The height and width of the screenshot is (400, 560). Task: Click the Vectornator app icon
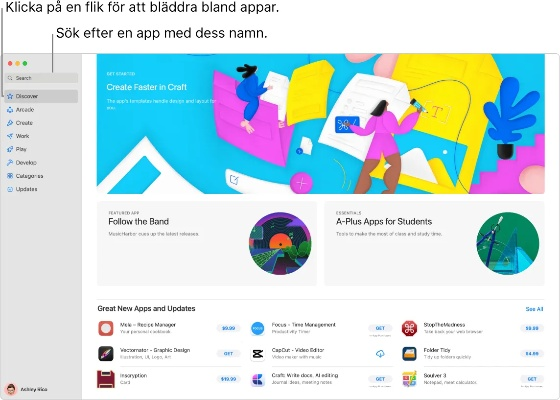106,354
